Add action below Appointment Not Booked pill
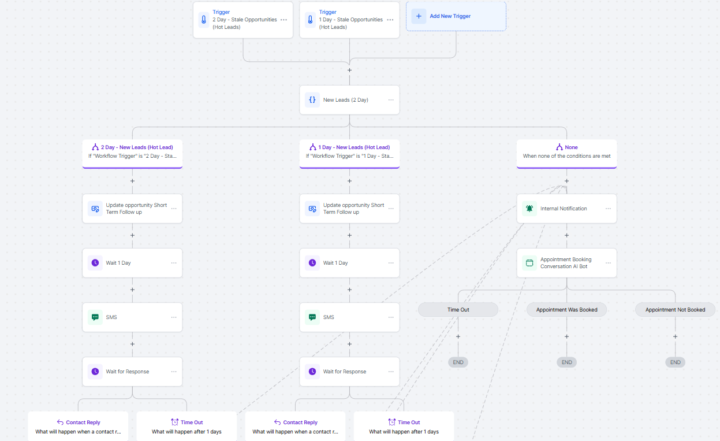The image size is (720, 441). 675,337
